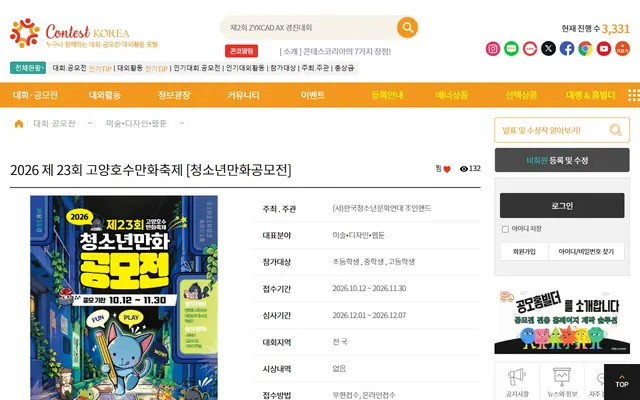Click the red heart 찜 icon

(x=447, y=169)
